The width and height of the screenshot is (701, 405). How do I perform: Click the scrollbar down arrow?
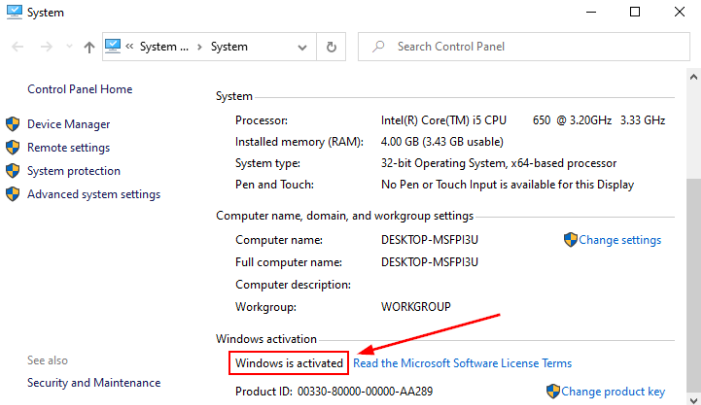(x=693, y=400)
